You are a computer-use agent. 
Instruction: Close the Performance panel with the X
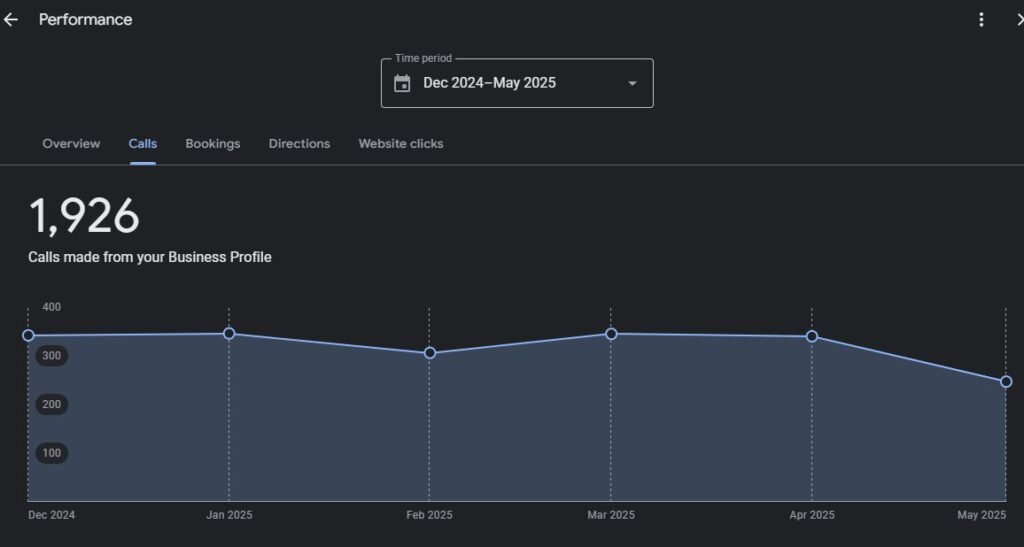(x=1018, y=20)
